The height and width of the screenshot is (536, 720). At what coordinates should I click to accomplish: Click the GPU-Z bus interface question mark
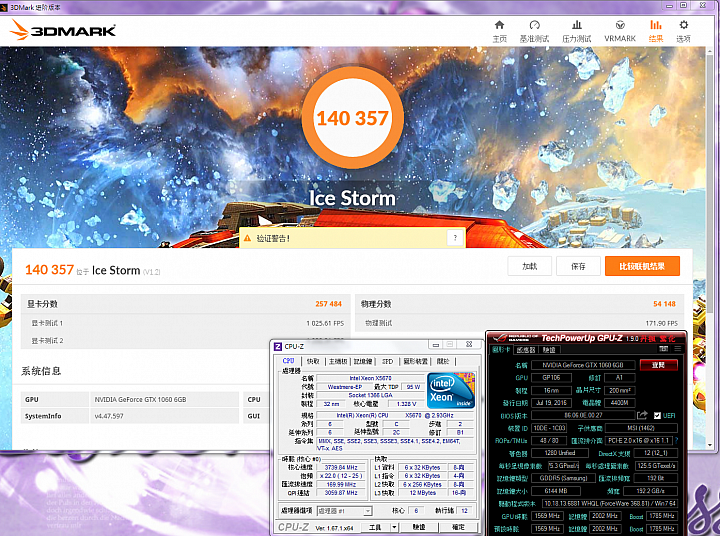tap(676, 440)
